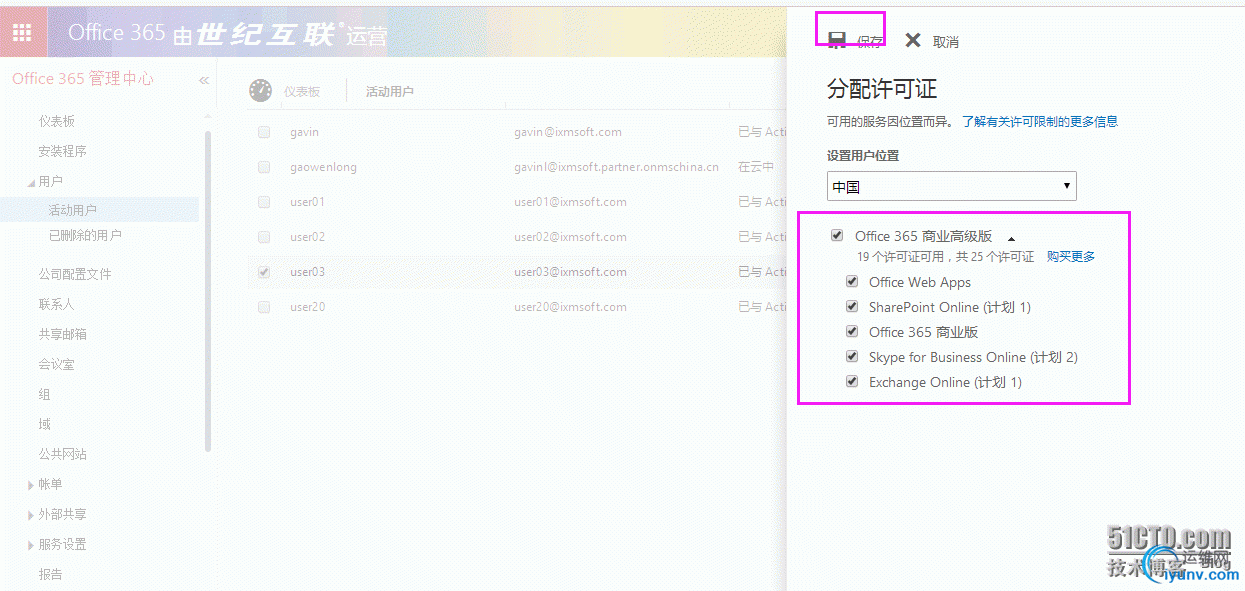
Task: Select 活动用户 in the navigation
Action: point(72,210)
